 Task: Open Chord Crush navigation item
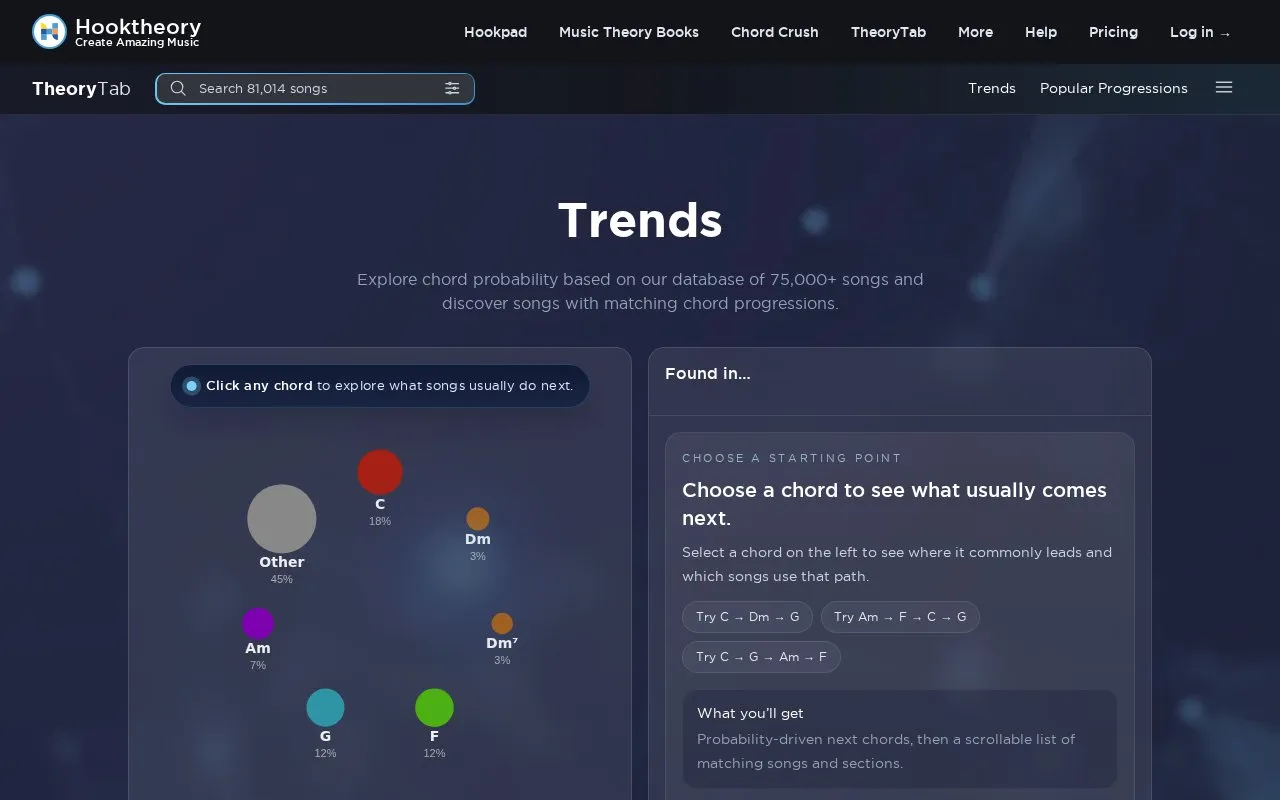point(775,32)
